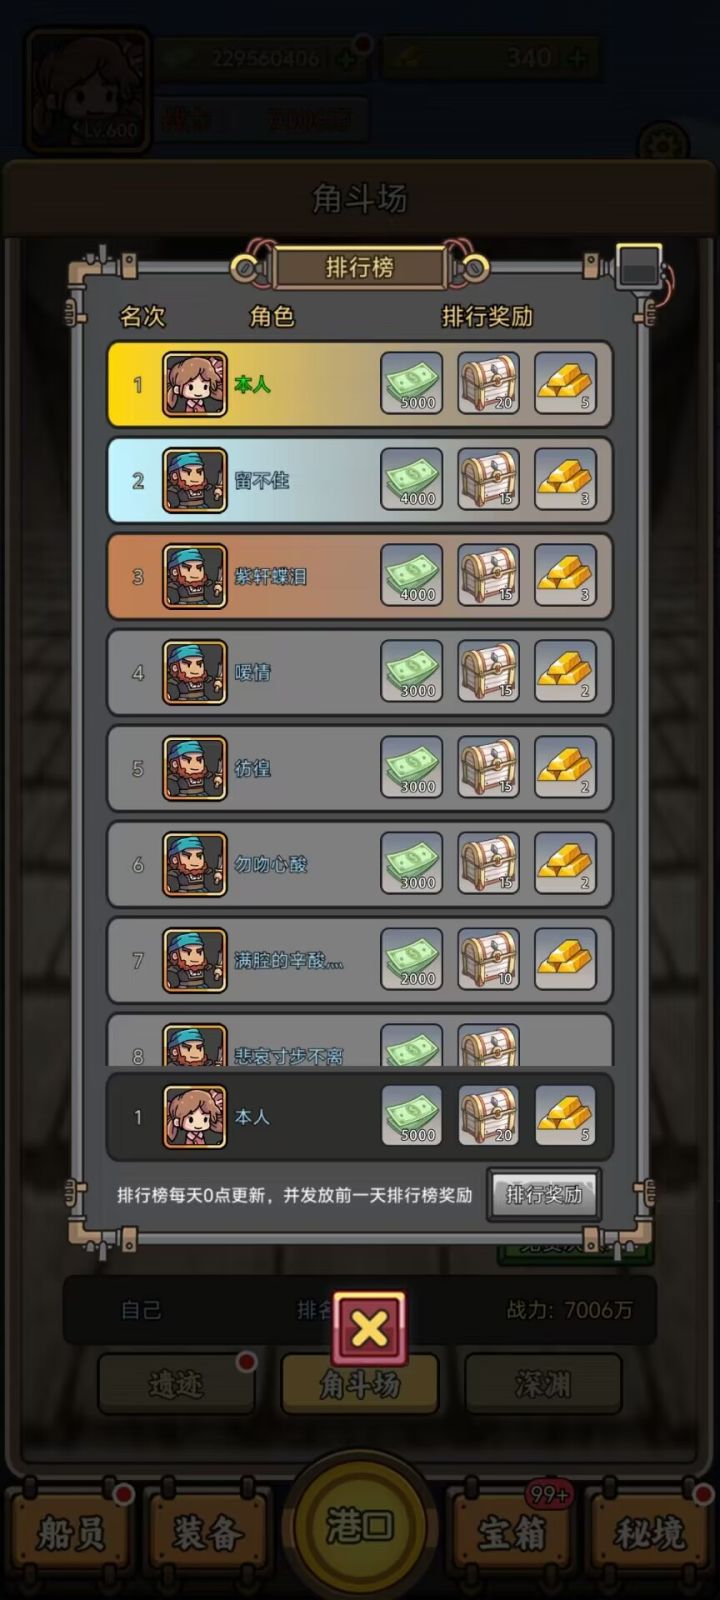Tap the treasure chest 20 icon in rank 1
720x1600 pixels.
pyautogui.click(x=489, y=383)
